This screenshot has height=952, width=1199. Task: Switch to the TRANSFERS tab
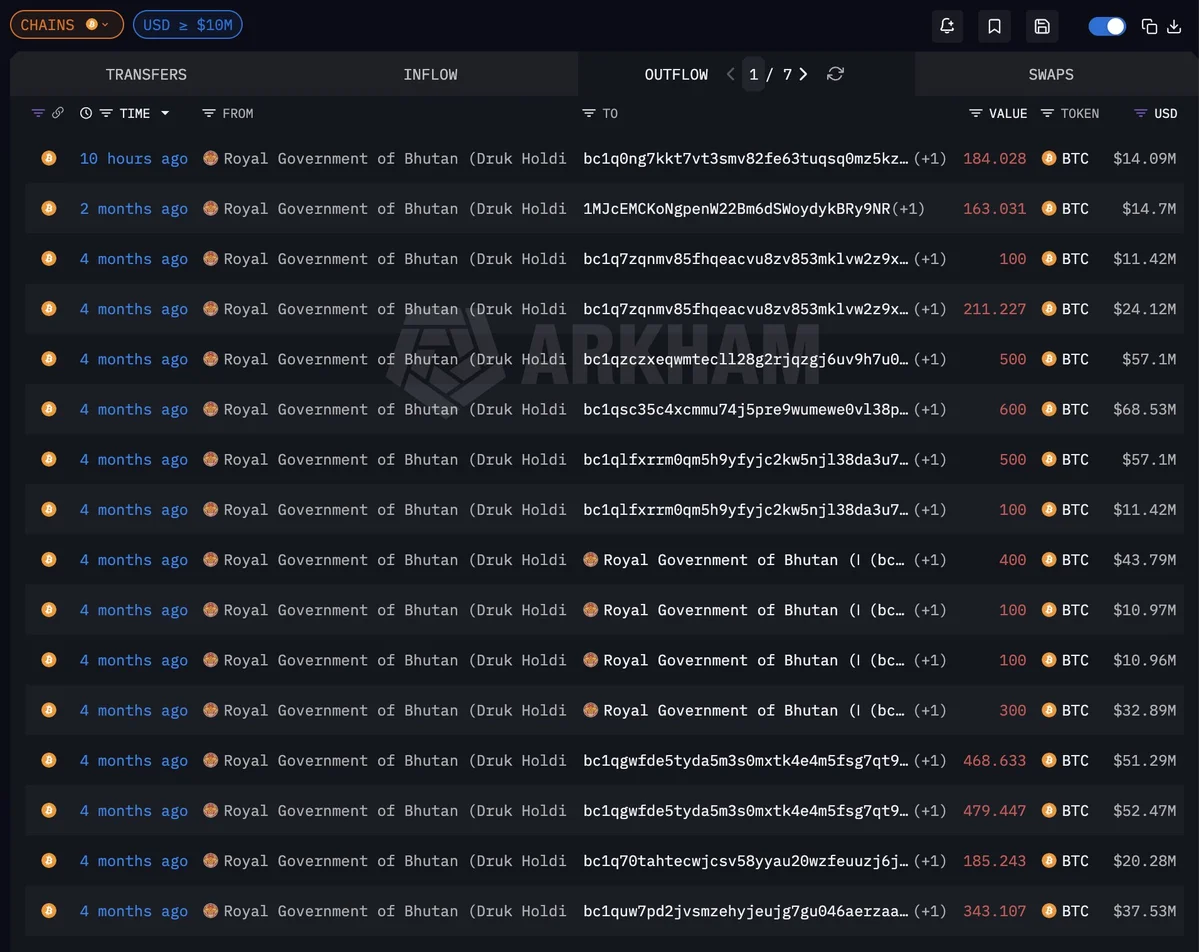click(146, 74)
